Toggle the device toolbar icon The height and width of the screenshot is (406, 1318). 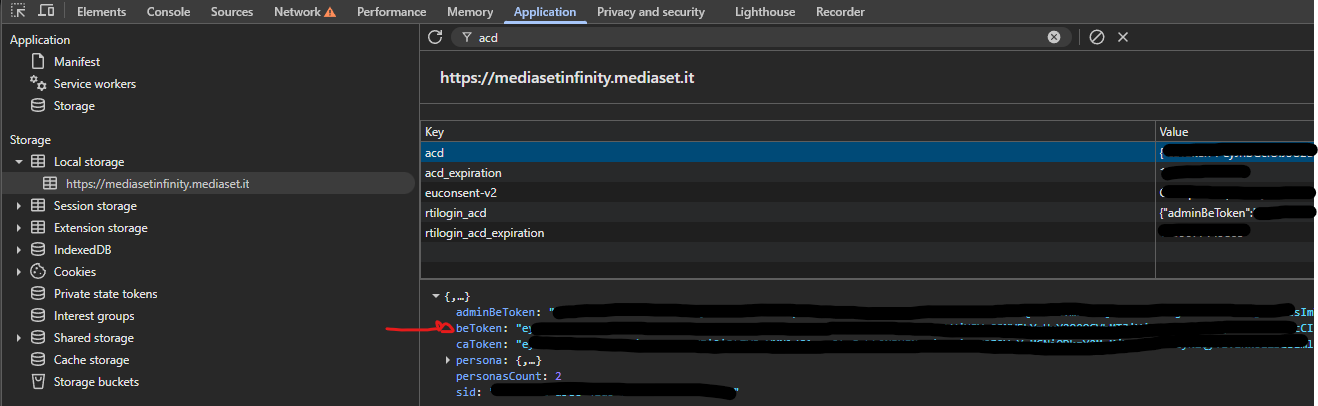click(46, 11)
